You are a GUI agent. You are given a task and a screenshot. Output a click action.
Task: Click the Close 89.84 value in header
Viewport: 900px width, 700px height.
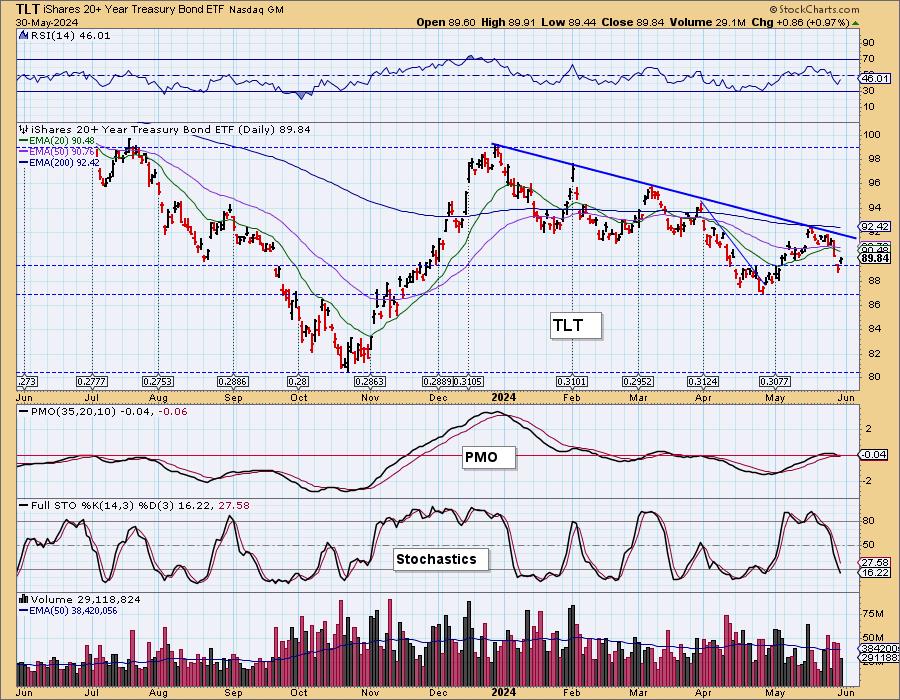(x=633, y=22)
